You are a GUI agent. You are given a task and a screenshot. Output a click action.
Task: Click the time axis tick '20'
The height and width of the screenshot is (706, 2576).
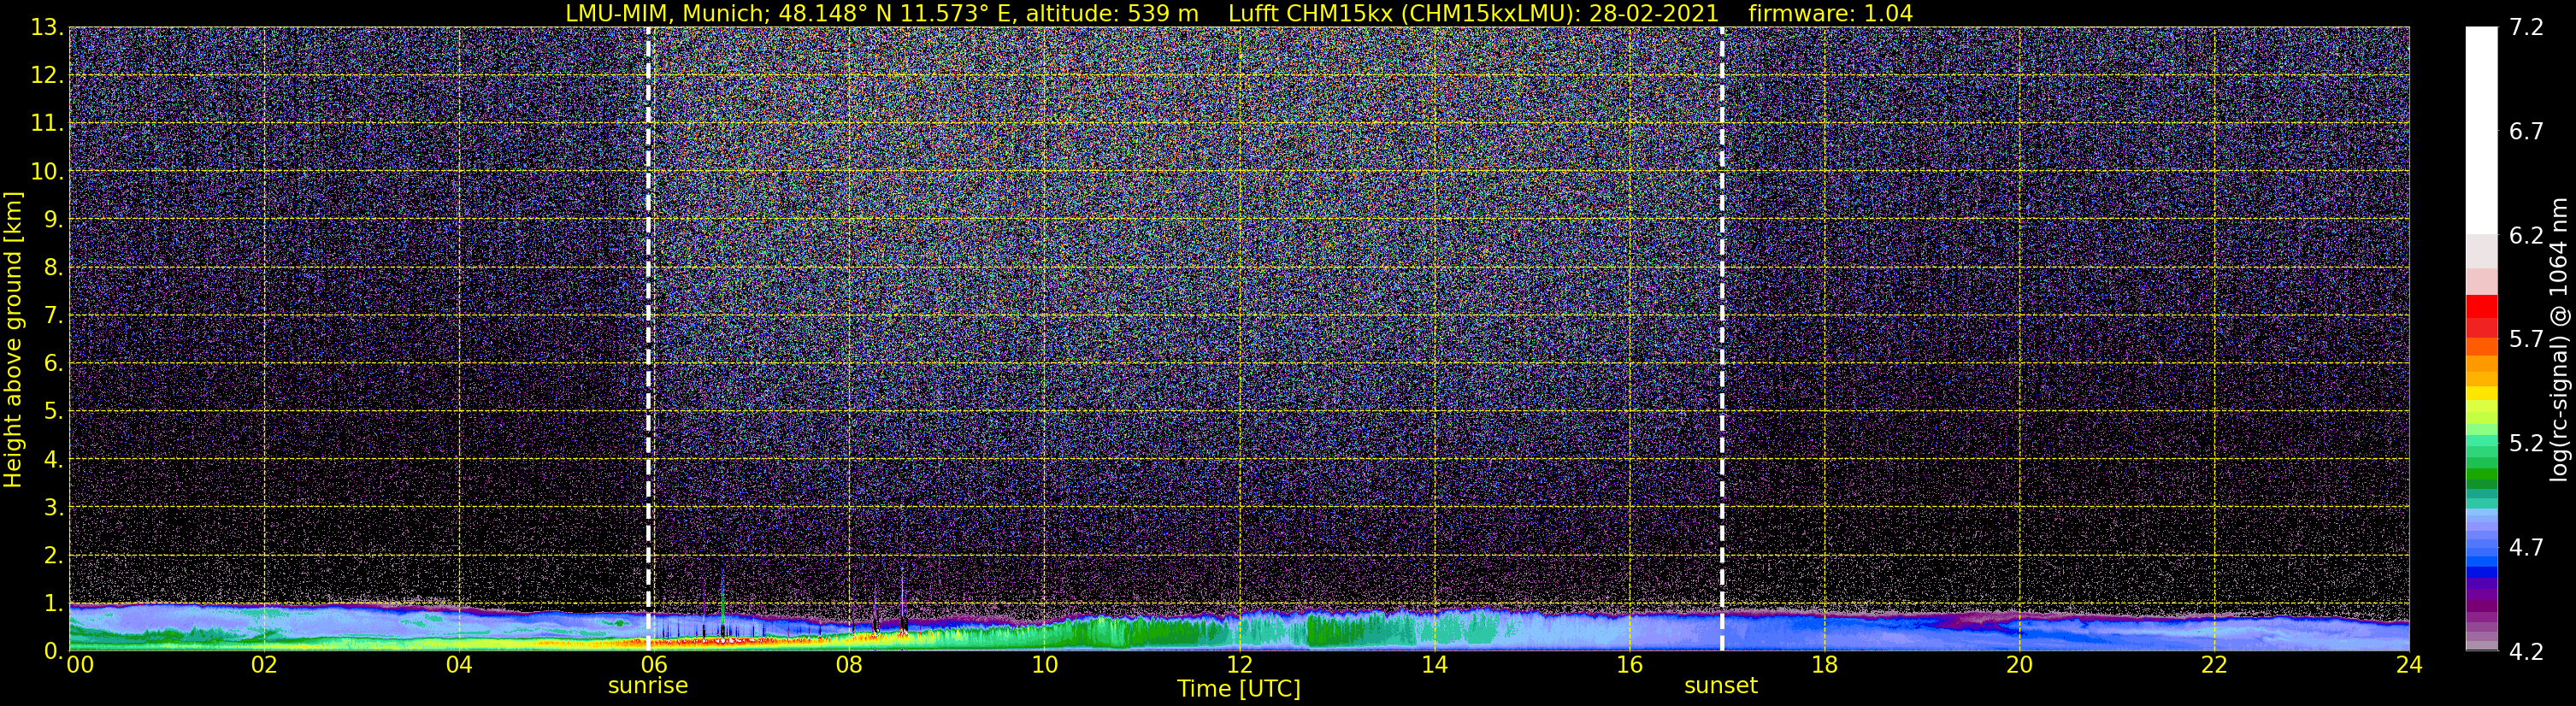2019,665
